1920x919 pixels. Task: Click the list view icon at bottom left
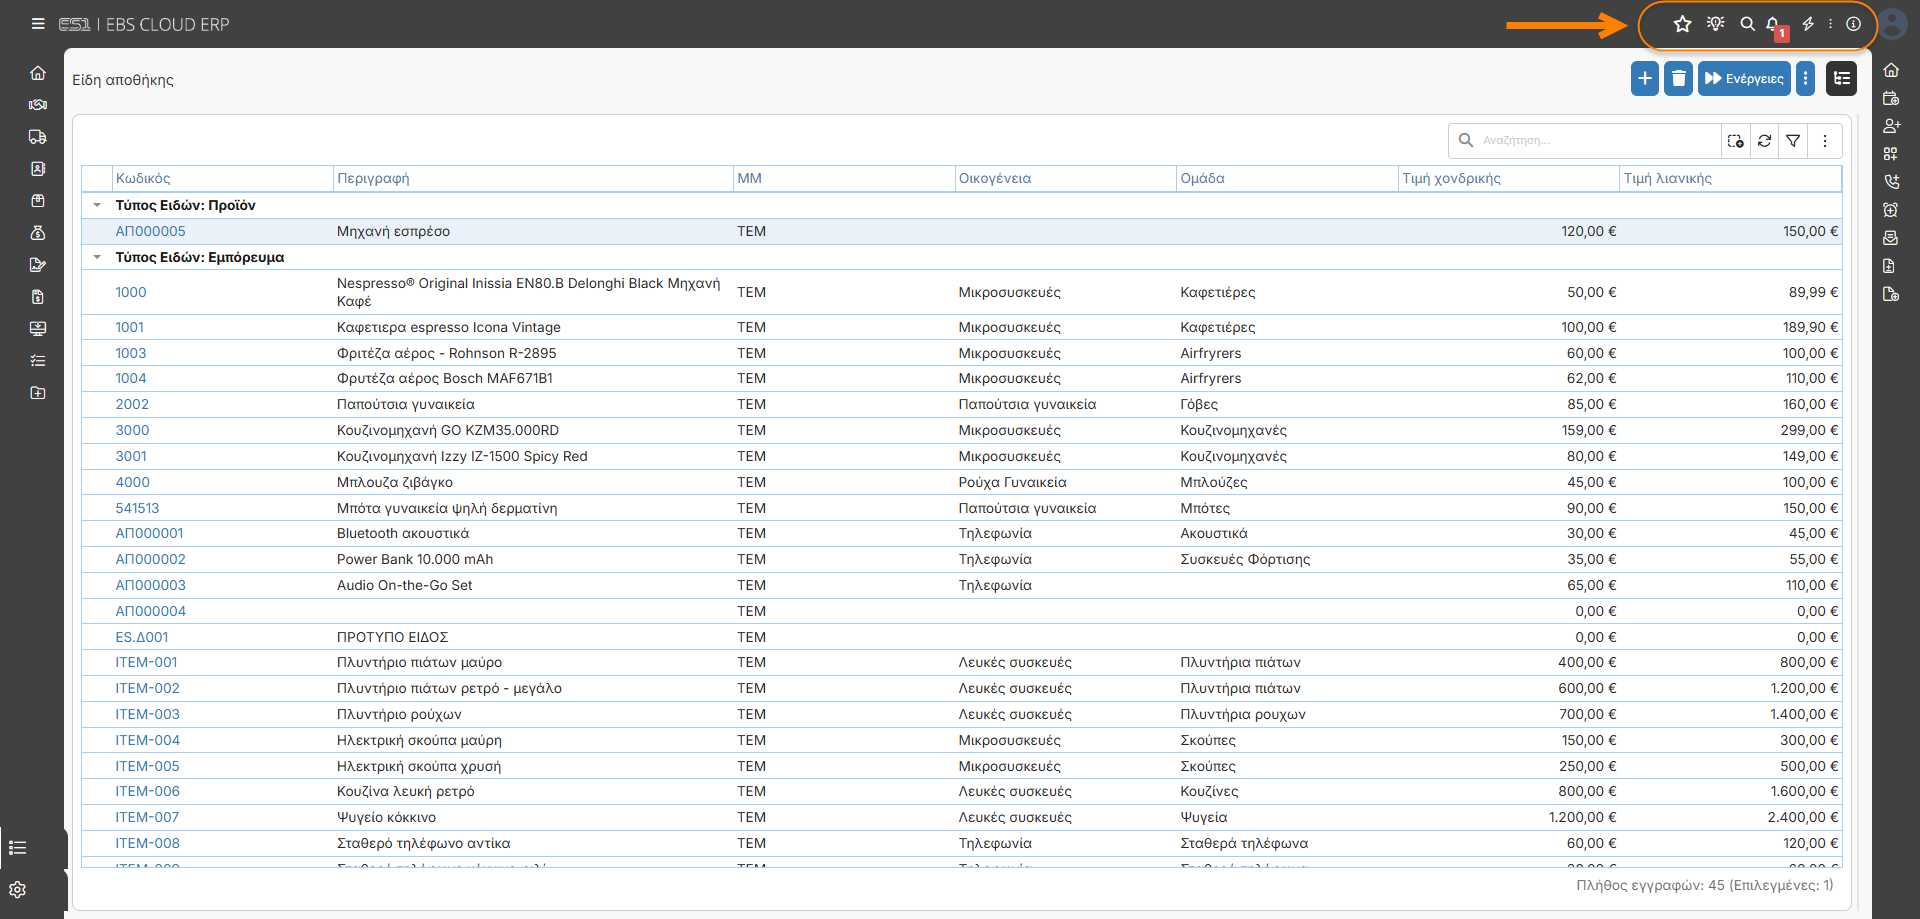tap(17, 848)
